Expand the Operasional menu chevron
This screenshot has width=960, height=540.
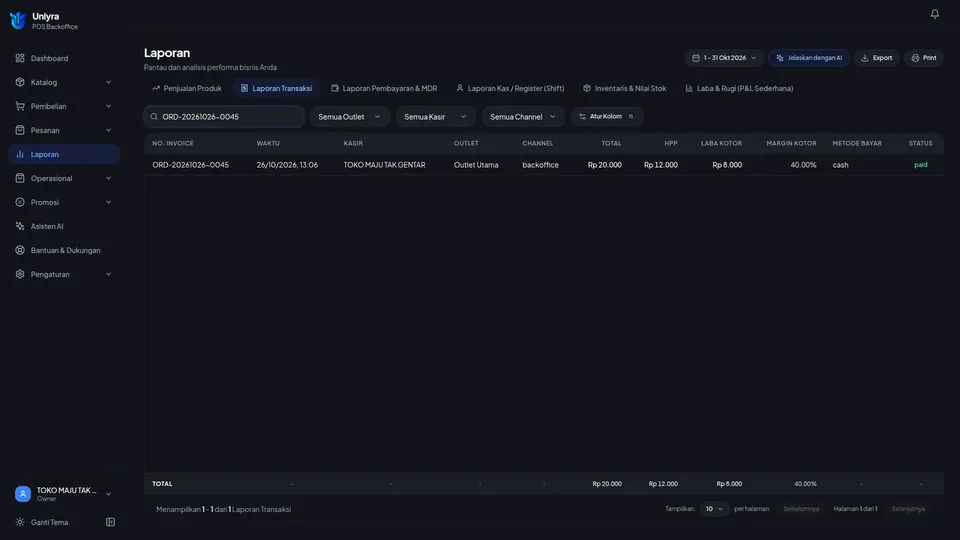[x=108, y=178]
